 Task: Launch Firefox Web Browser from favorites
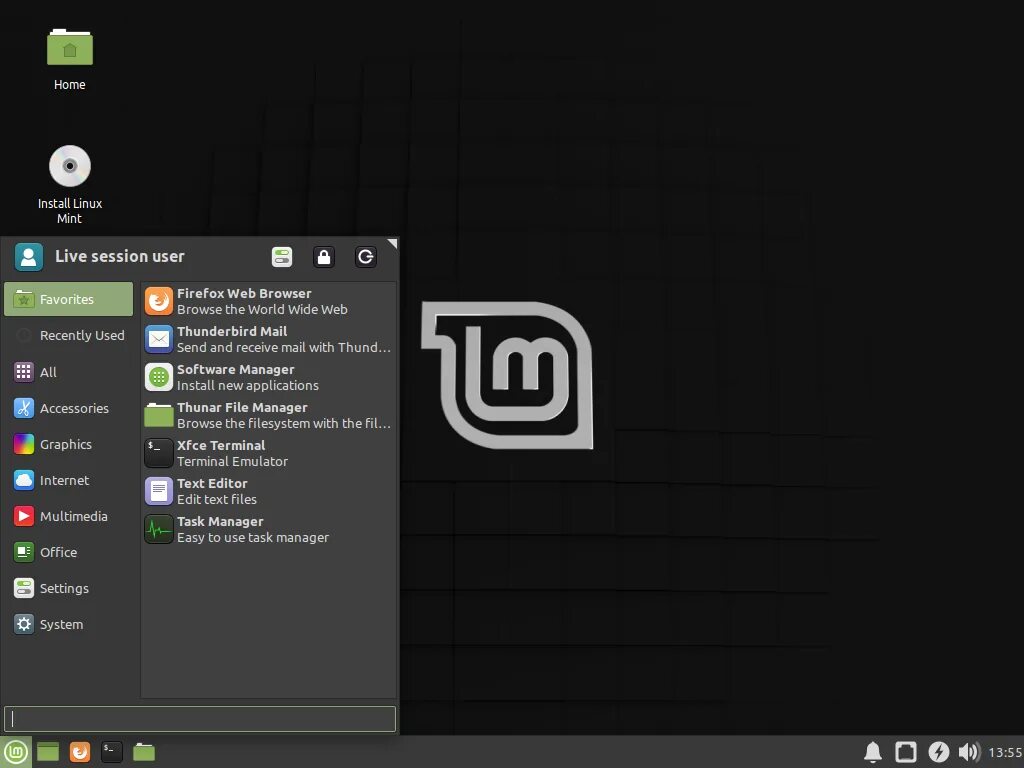(268, 301)
